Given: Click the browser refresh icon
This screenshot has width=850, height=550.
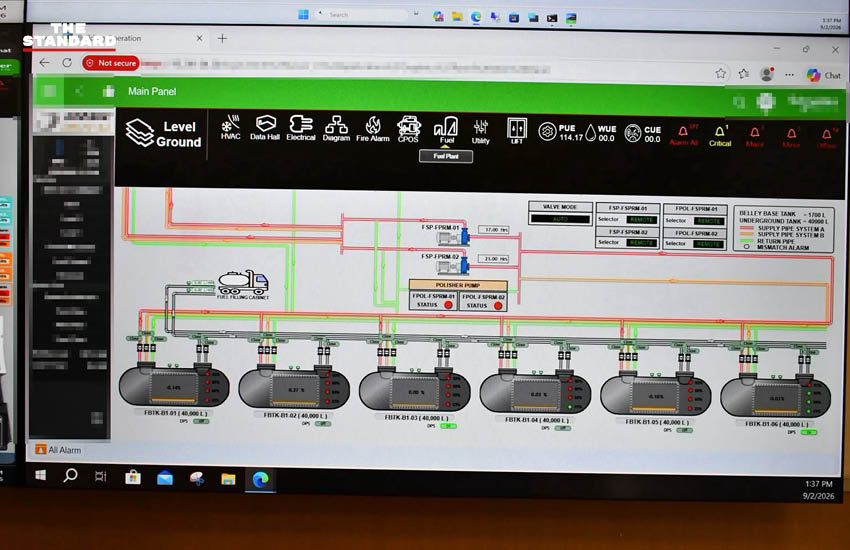Looking at the screenshot, I should click(x=67, y=63).
